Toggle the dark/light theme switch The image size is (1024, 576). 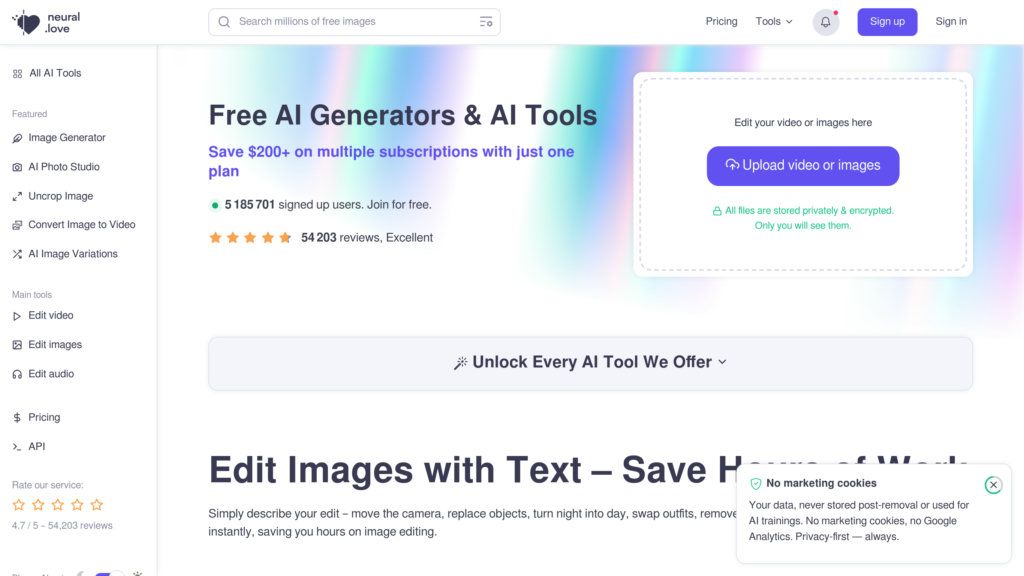[108, 573]
